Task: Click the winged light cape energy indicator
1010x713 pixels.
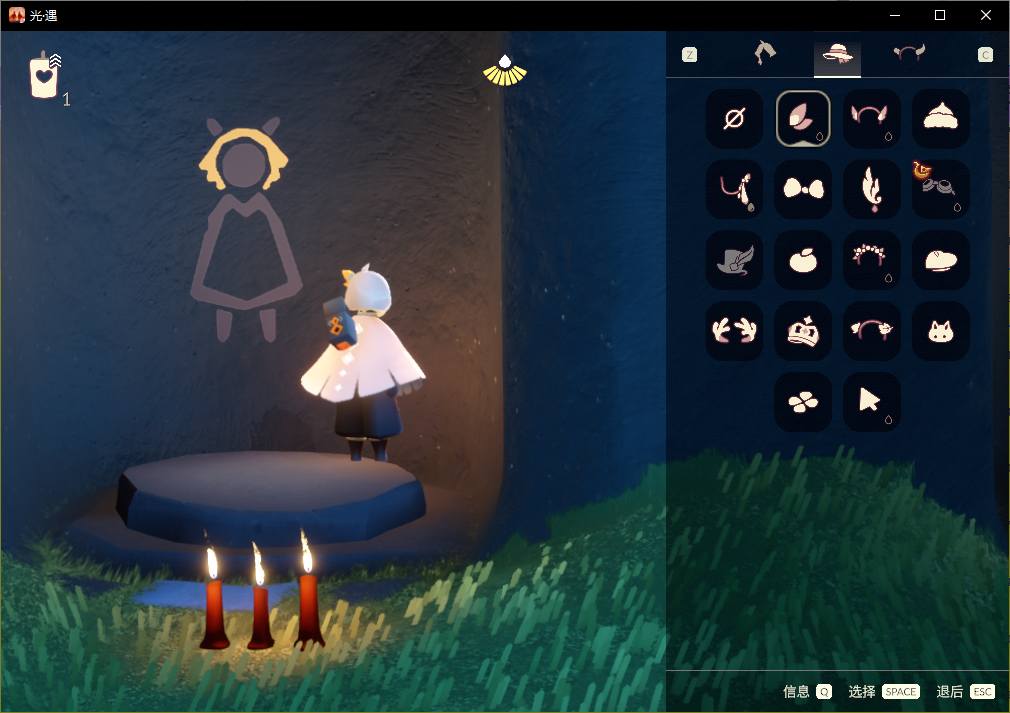Action: coord(505,70)
